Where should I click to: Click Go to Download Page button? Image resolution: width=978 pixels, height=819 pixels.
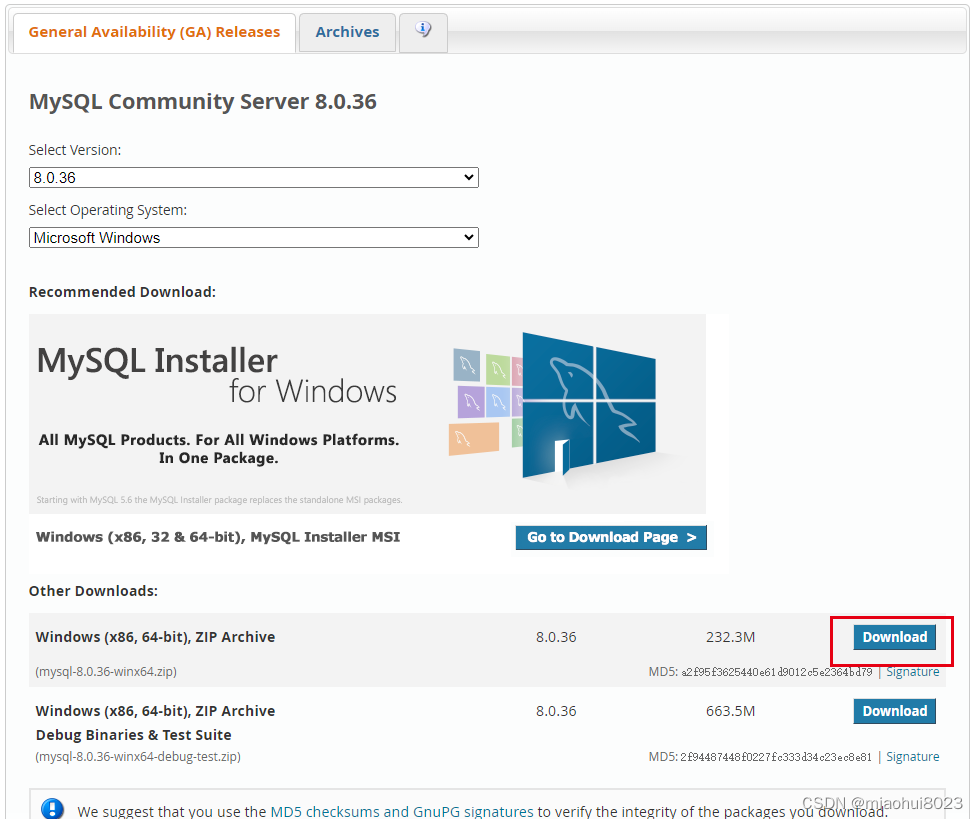click(x=611, y=538)
